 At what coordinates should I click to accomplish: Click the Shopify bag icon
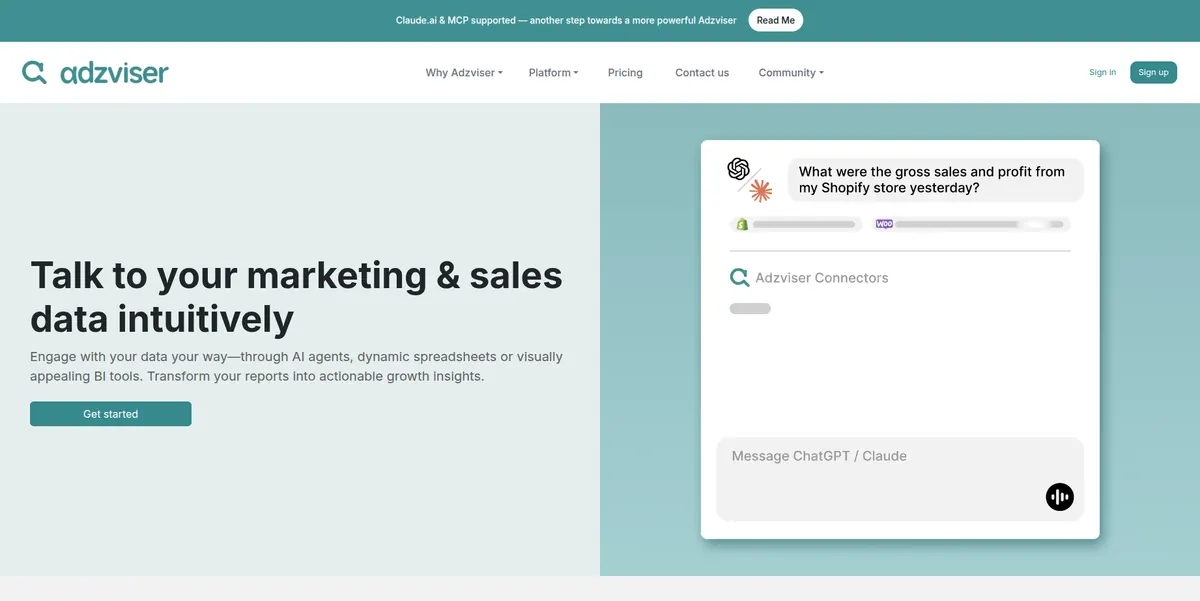(742, 224)
